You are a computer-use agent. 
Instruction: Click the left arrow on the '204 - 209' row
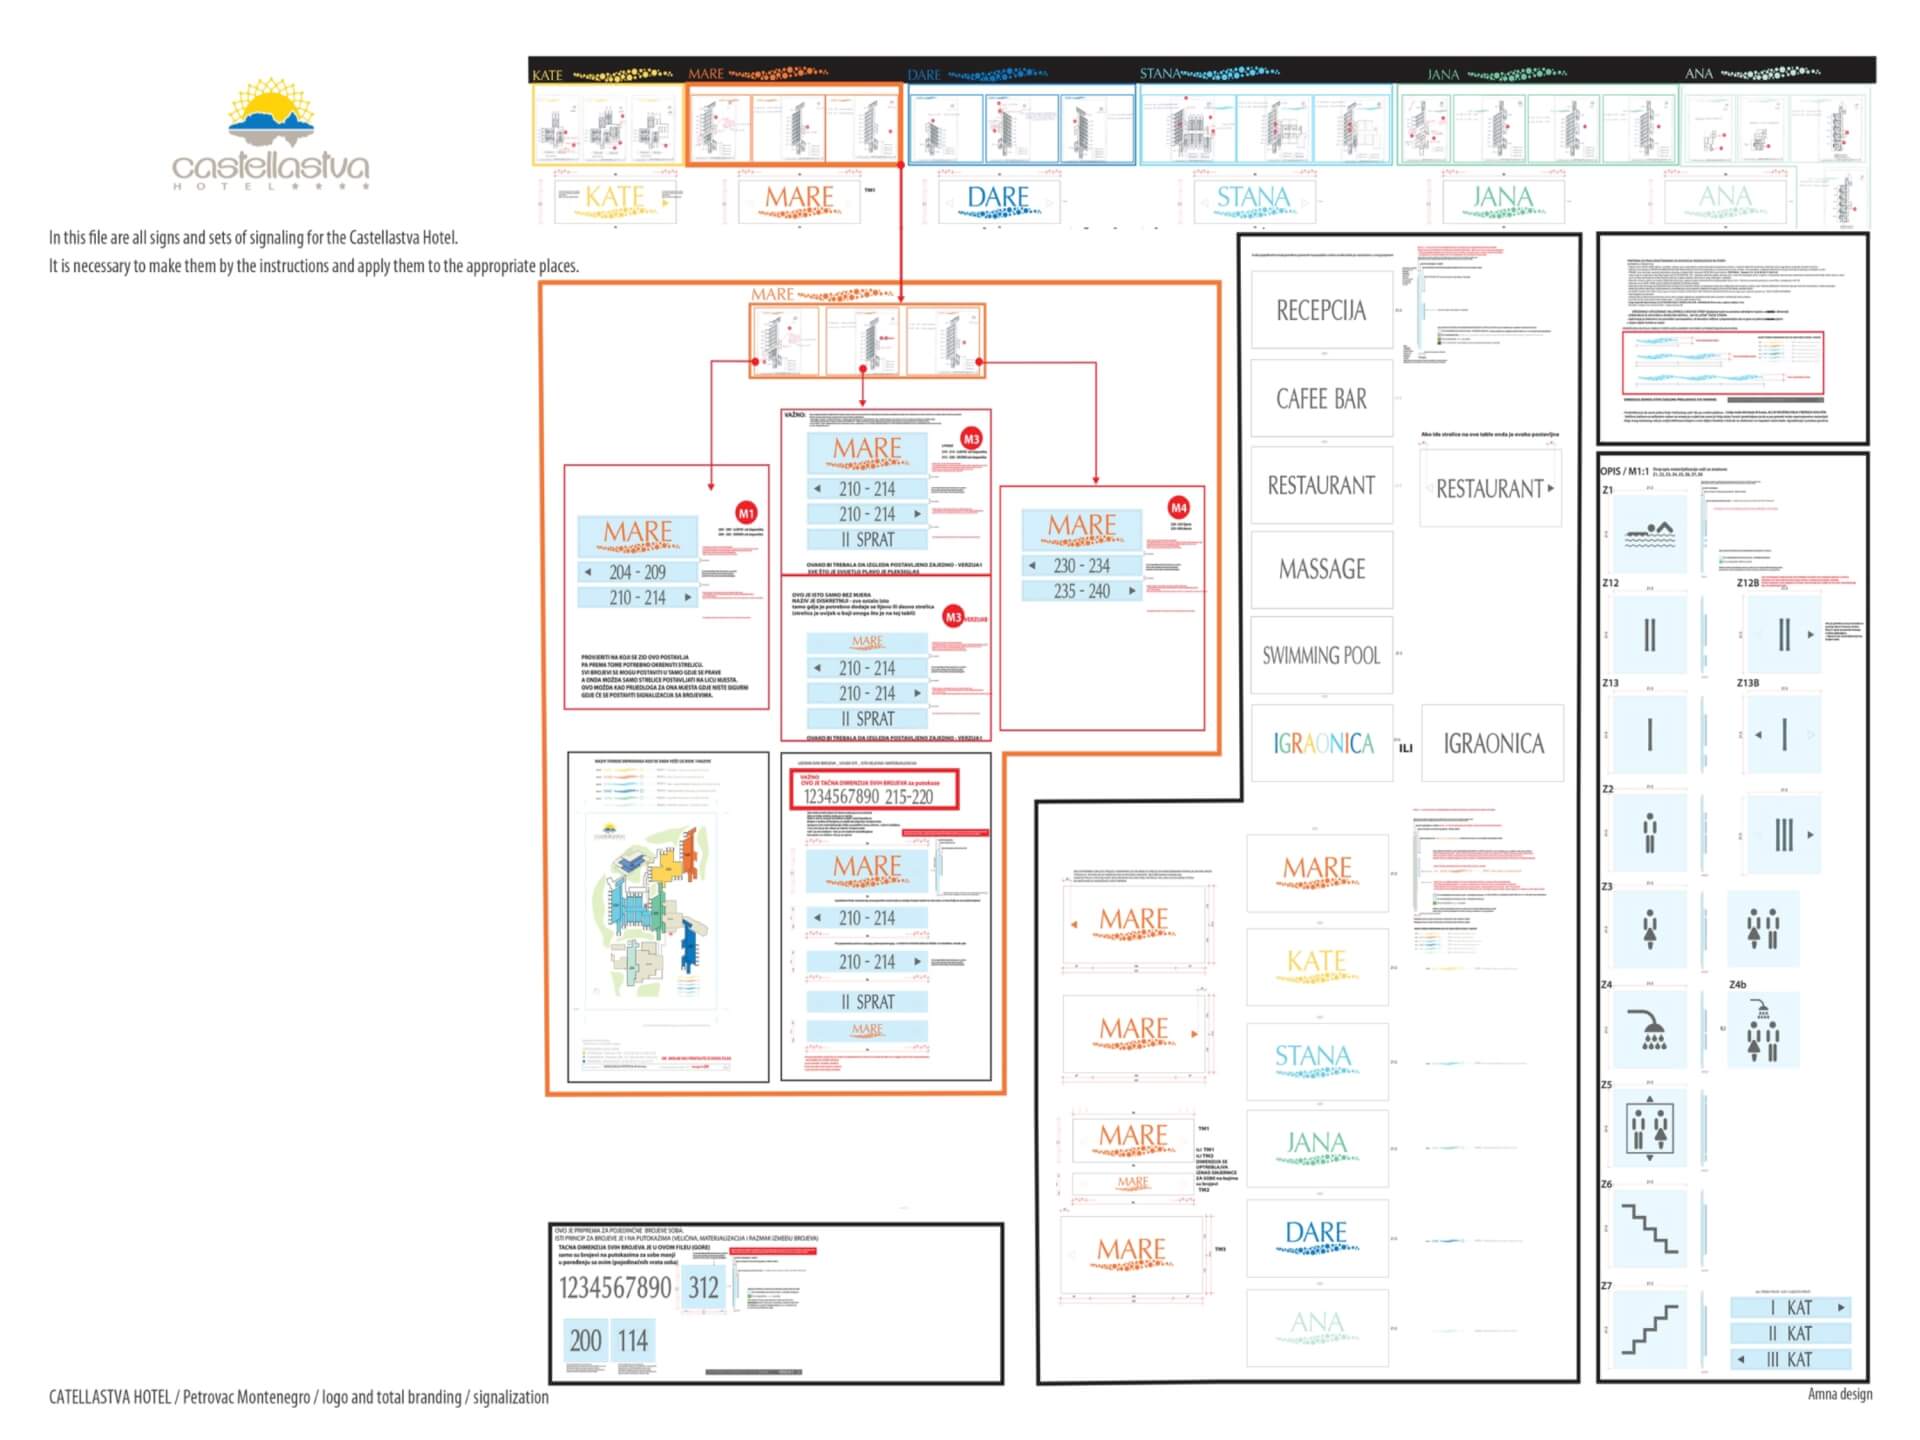pos(588,572)
